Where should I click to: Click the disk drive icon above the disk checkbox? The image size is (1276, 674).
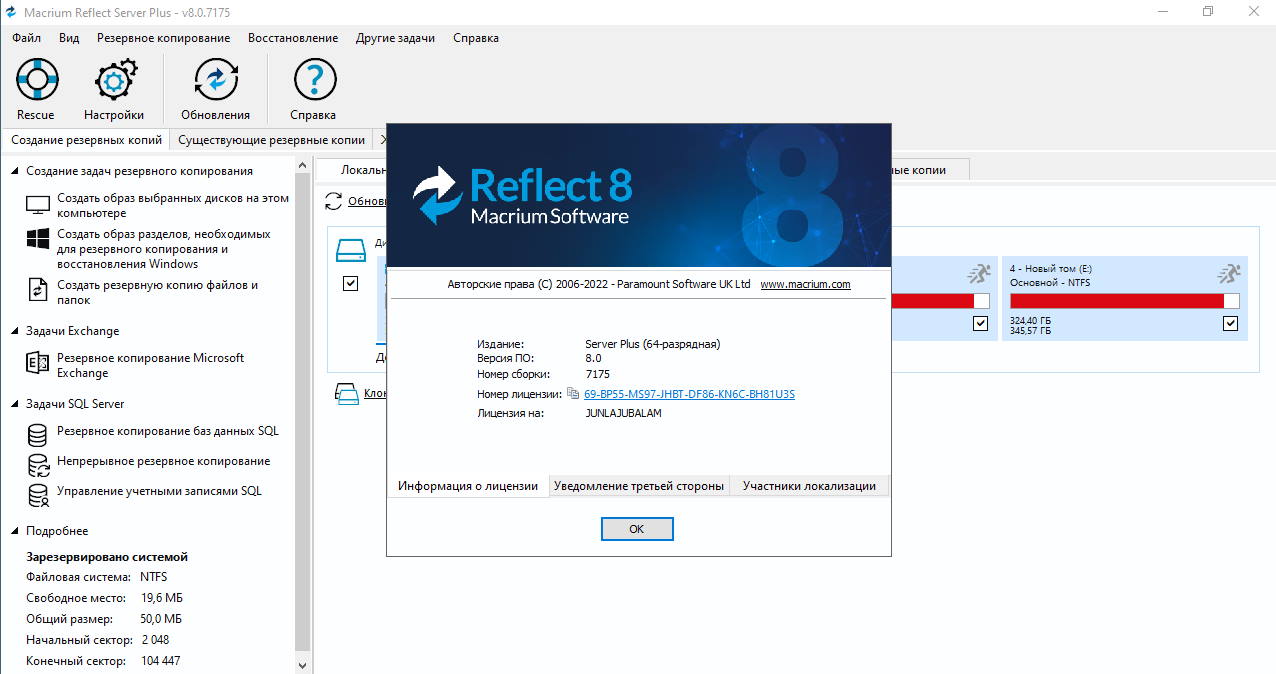pyautogui.click(x=352, y=250)
